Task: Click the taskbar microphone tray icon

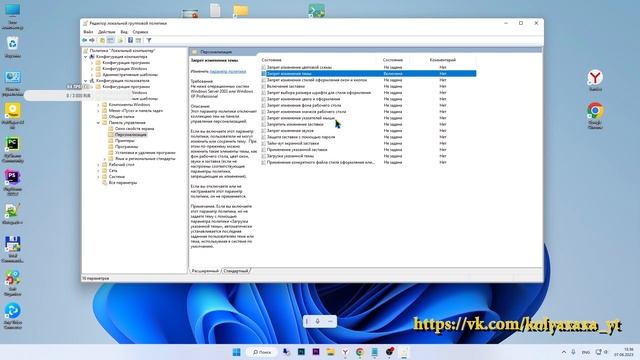Action: click(x=573, y=352)
